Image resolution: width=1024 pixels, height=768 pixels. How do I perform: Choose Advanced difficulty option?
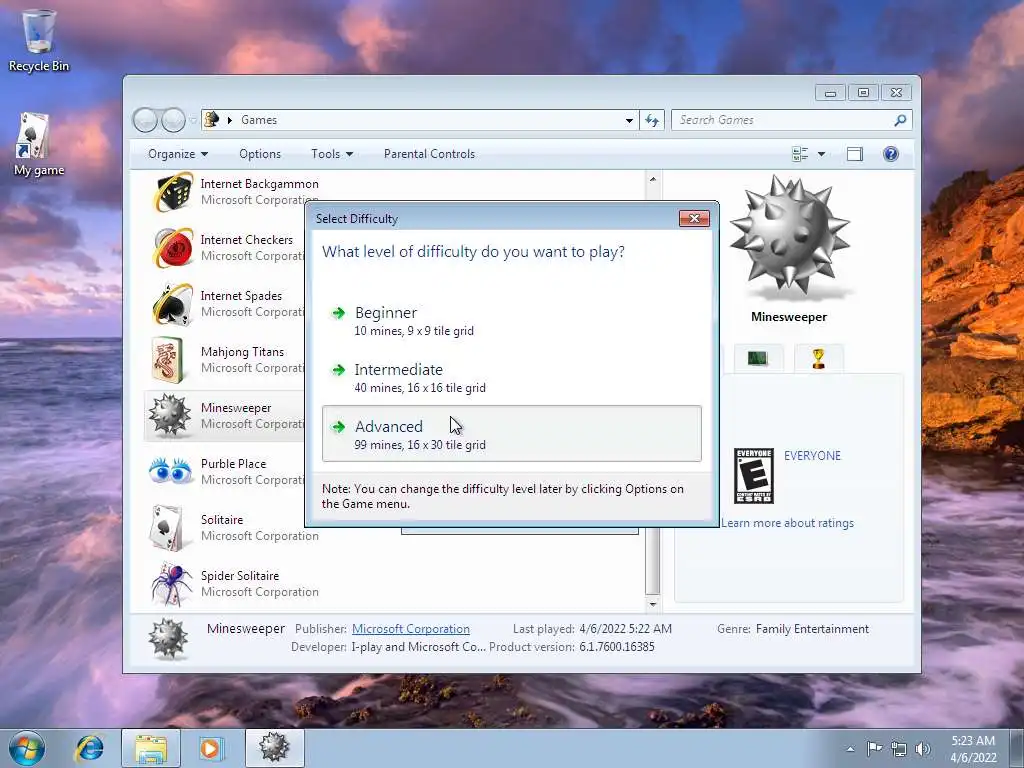click(x=511, y=434)
